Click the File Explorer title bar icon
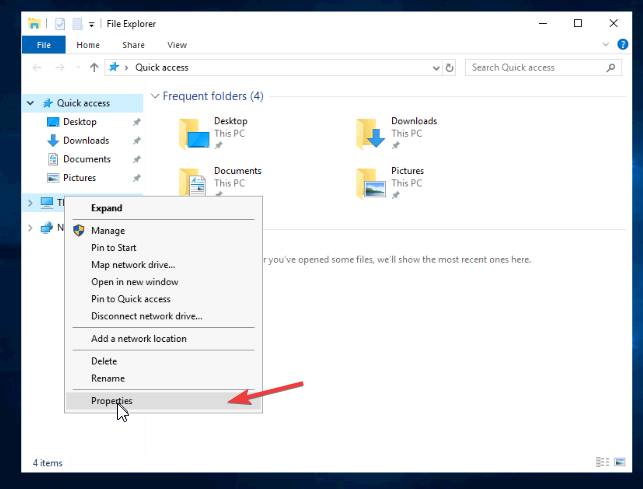 [x=34, y=24]
